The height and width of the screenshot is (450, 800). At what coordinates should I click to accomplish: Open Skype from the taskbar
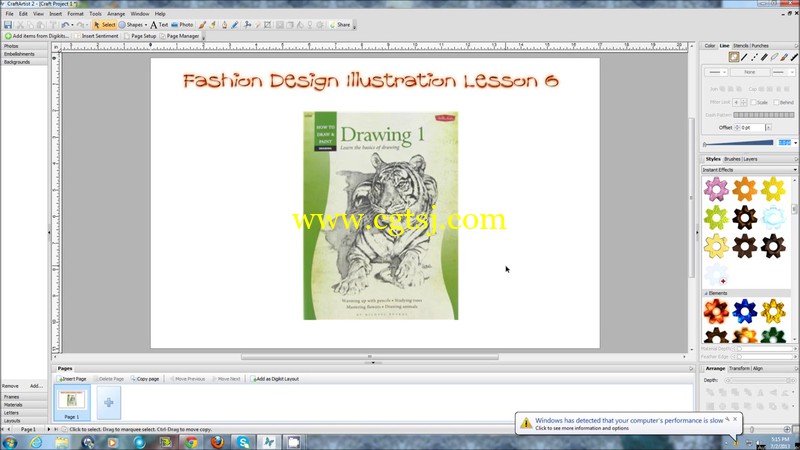point(243,442)
